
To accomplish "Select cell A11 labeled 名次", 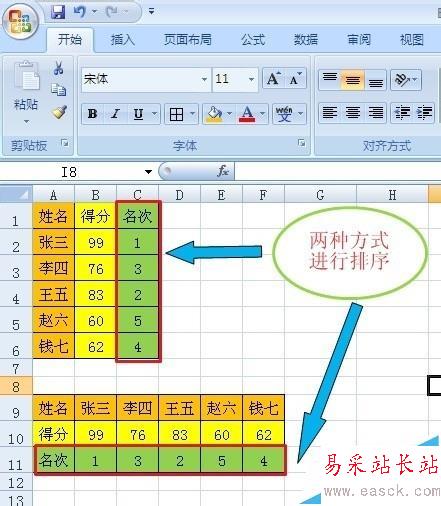I will tap(53, 461).
